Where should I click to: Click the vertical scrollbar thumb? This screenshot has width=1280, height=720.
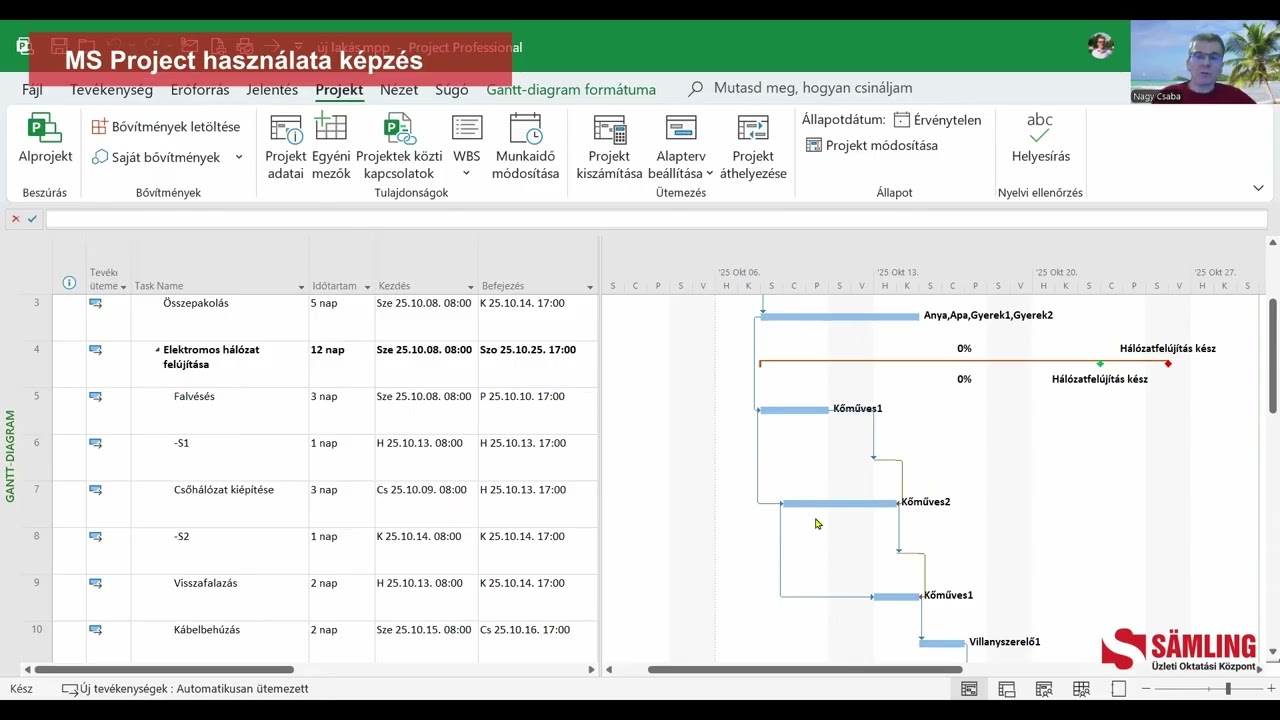point(1273,356)
